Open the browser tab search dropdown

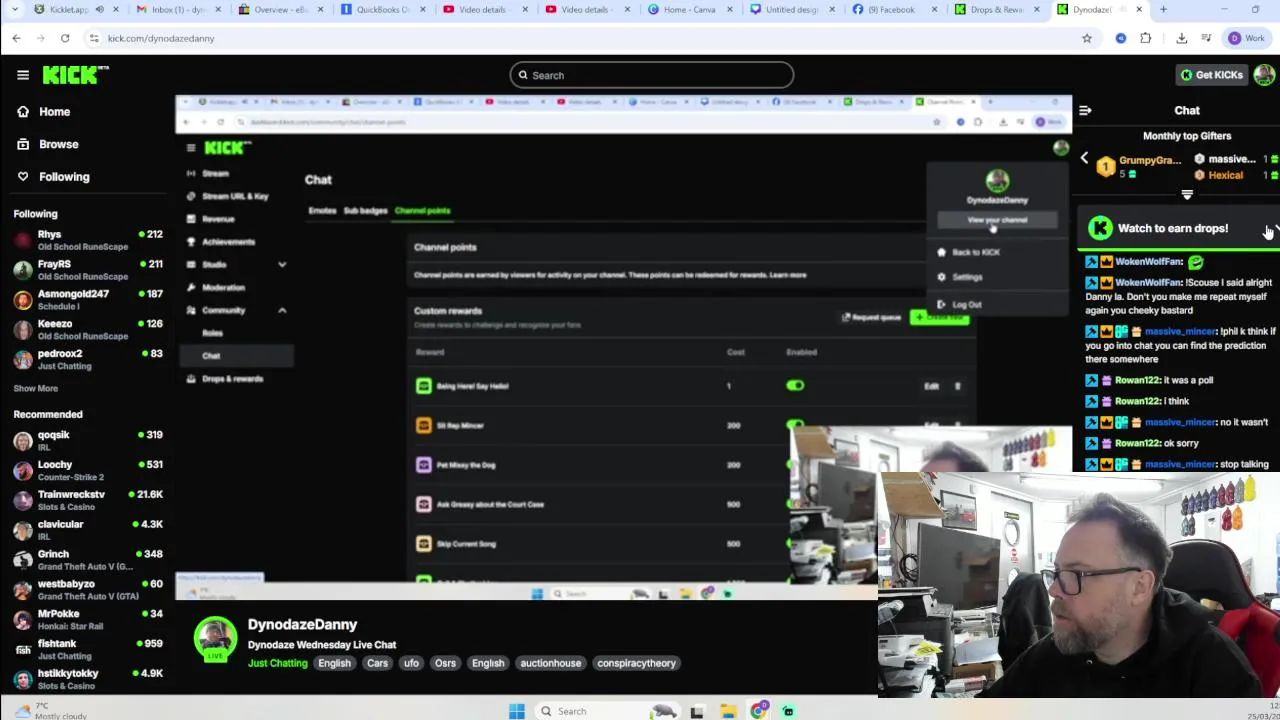15,10
